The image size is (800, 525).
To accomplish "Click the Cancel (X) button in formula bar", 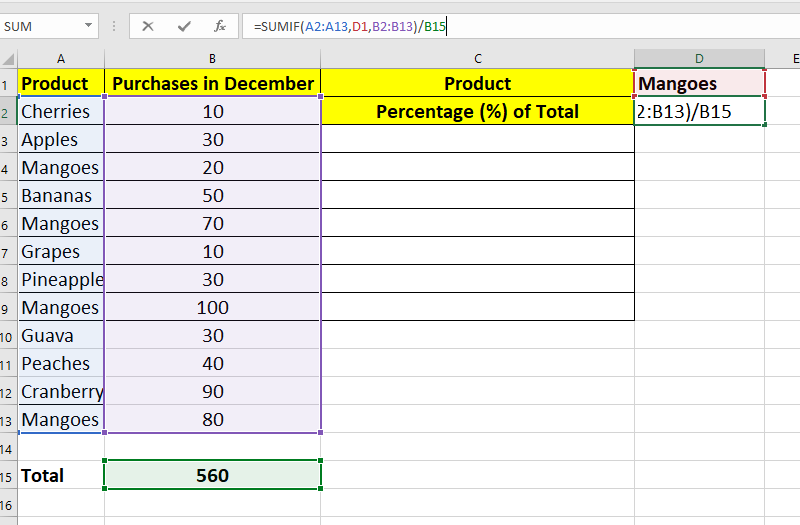I will coord(148,26).
